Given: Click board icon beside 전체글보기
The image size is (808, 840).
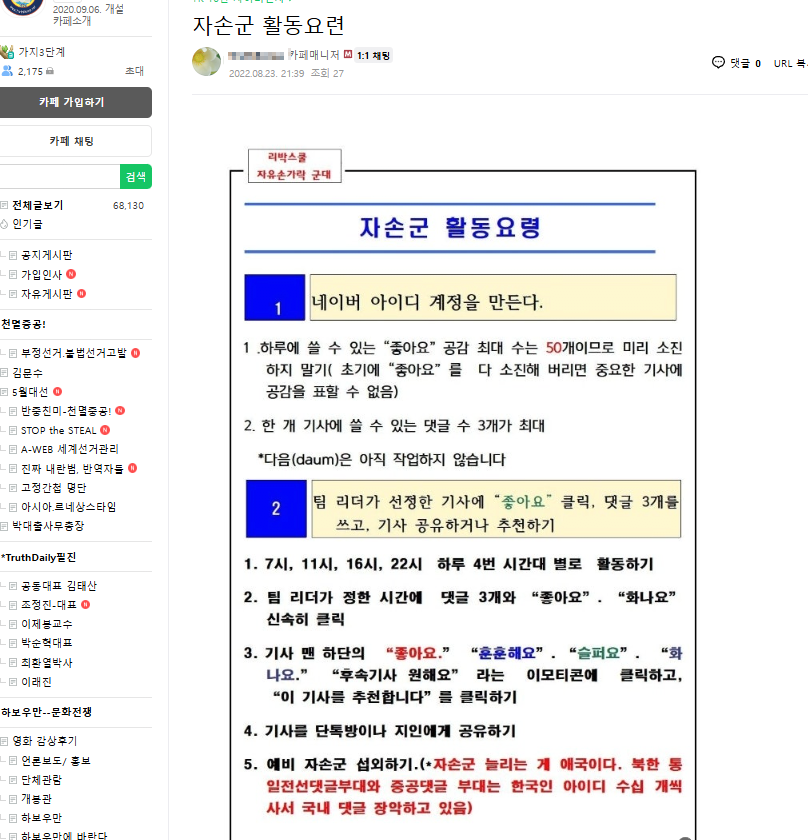Looking at the screenshot, I should pyautogui.click(x=4, y=205).
